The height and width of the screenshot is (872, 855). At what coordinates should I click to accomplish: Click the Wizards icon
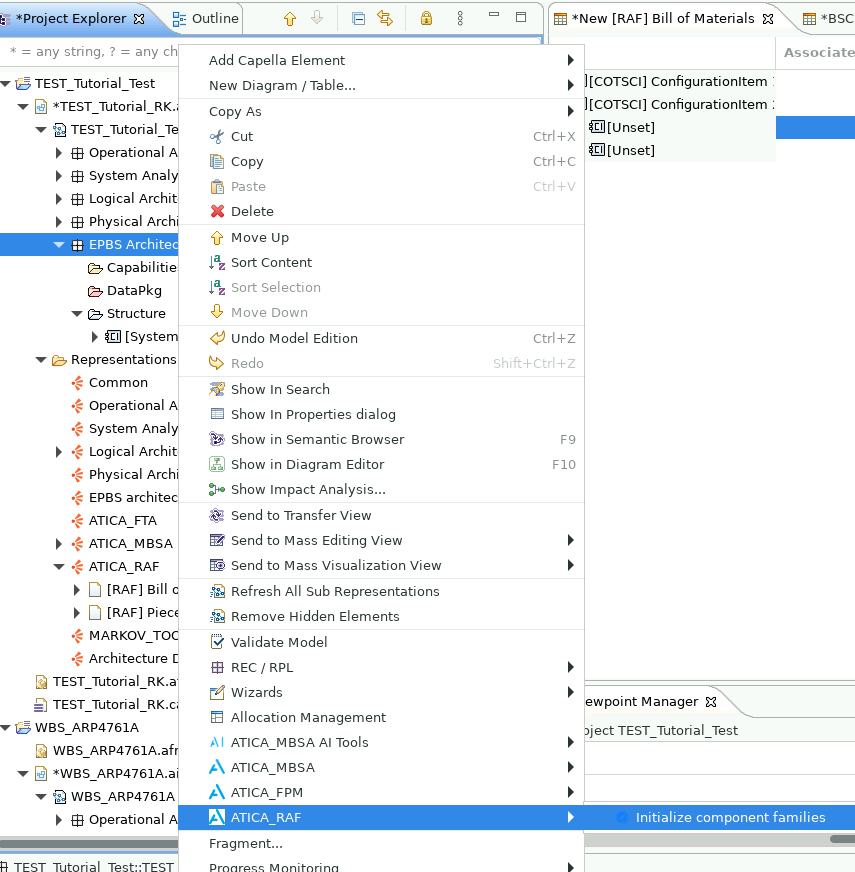coord(217,692)
